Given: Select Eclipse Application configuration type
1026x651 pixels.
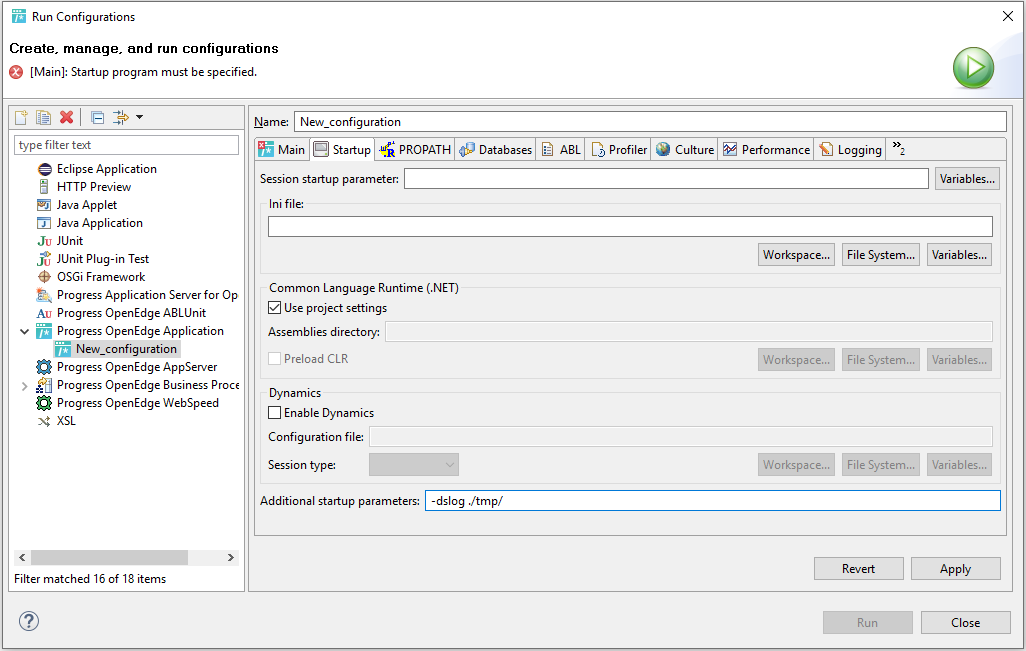Looking at the screenshot, I should point(106,169).
